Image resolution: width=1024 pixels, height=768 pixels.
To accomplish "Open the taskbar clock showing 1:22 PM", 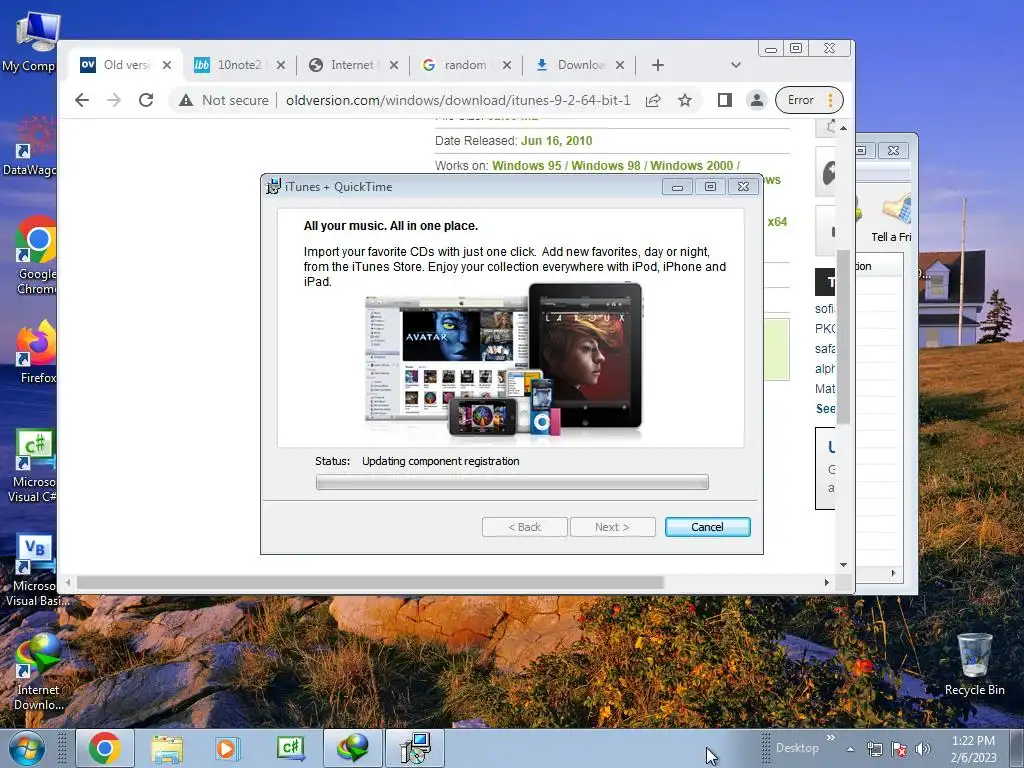I will coord(973,749).
